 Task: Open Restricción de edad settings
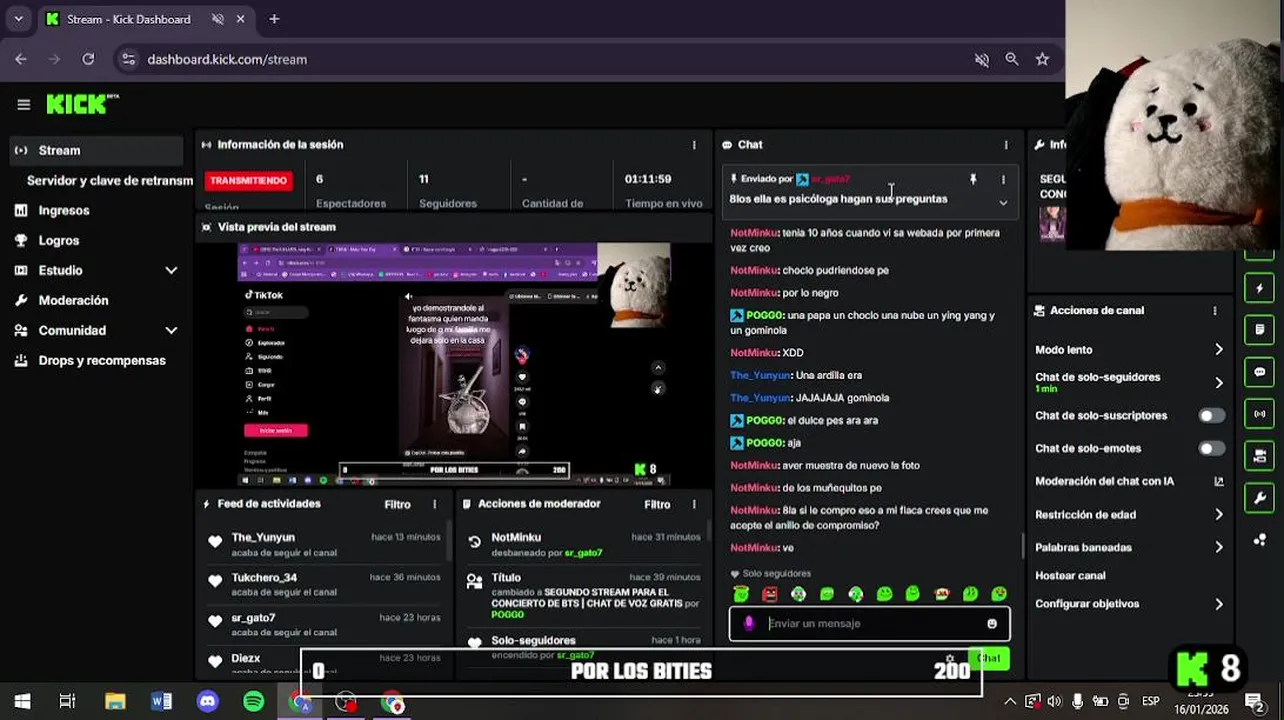point(1130,514)
